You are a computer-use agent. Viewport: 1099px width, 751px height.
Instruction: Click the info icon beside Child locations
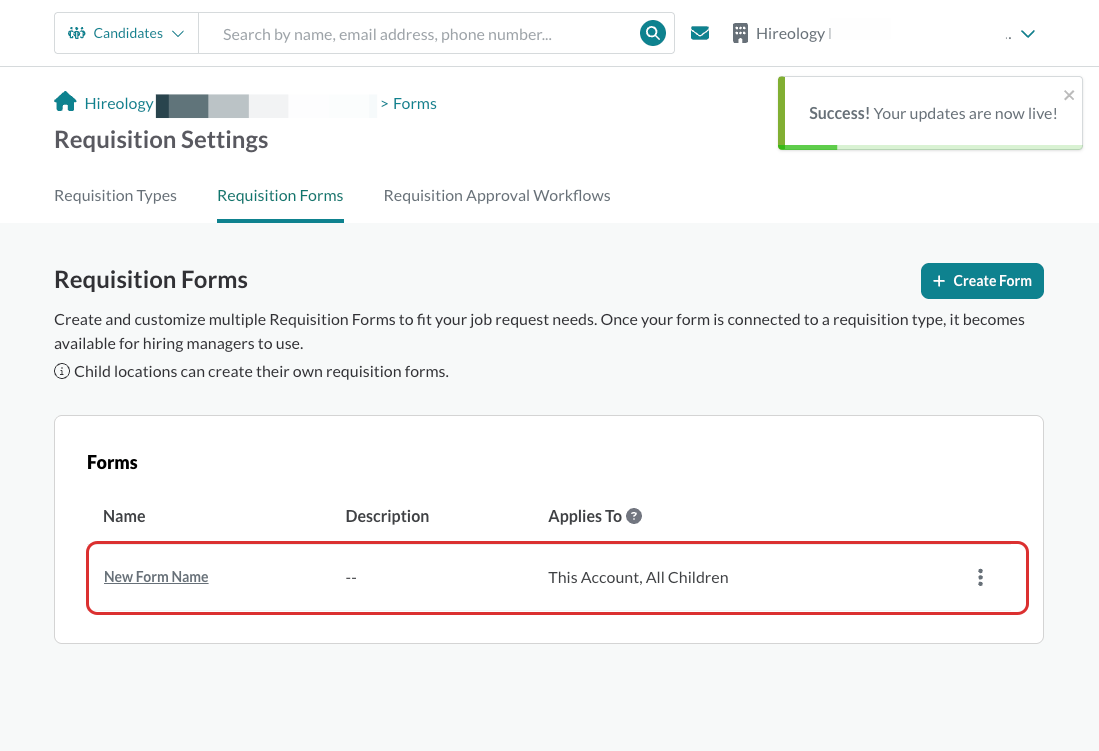62,371
